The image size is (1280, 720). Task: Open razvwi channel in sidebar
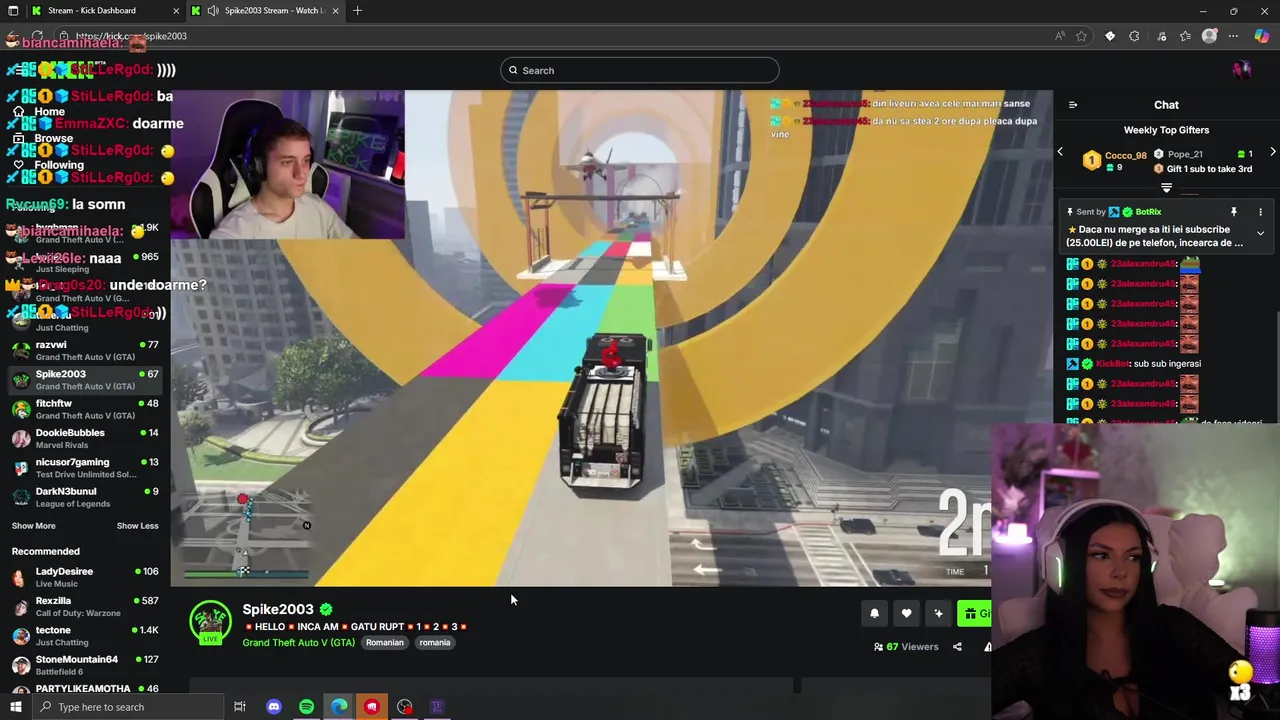tap(85, 351)
